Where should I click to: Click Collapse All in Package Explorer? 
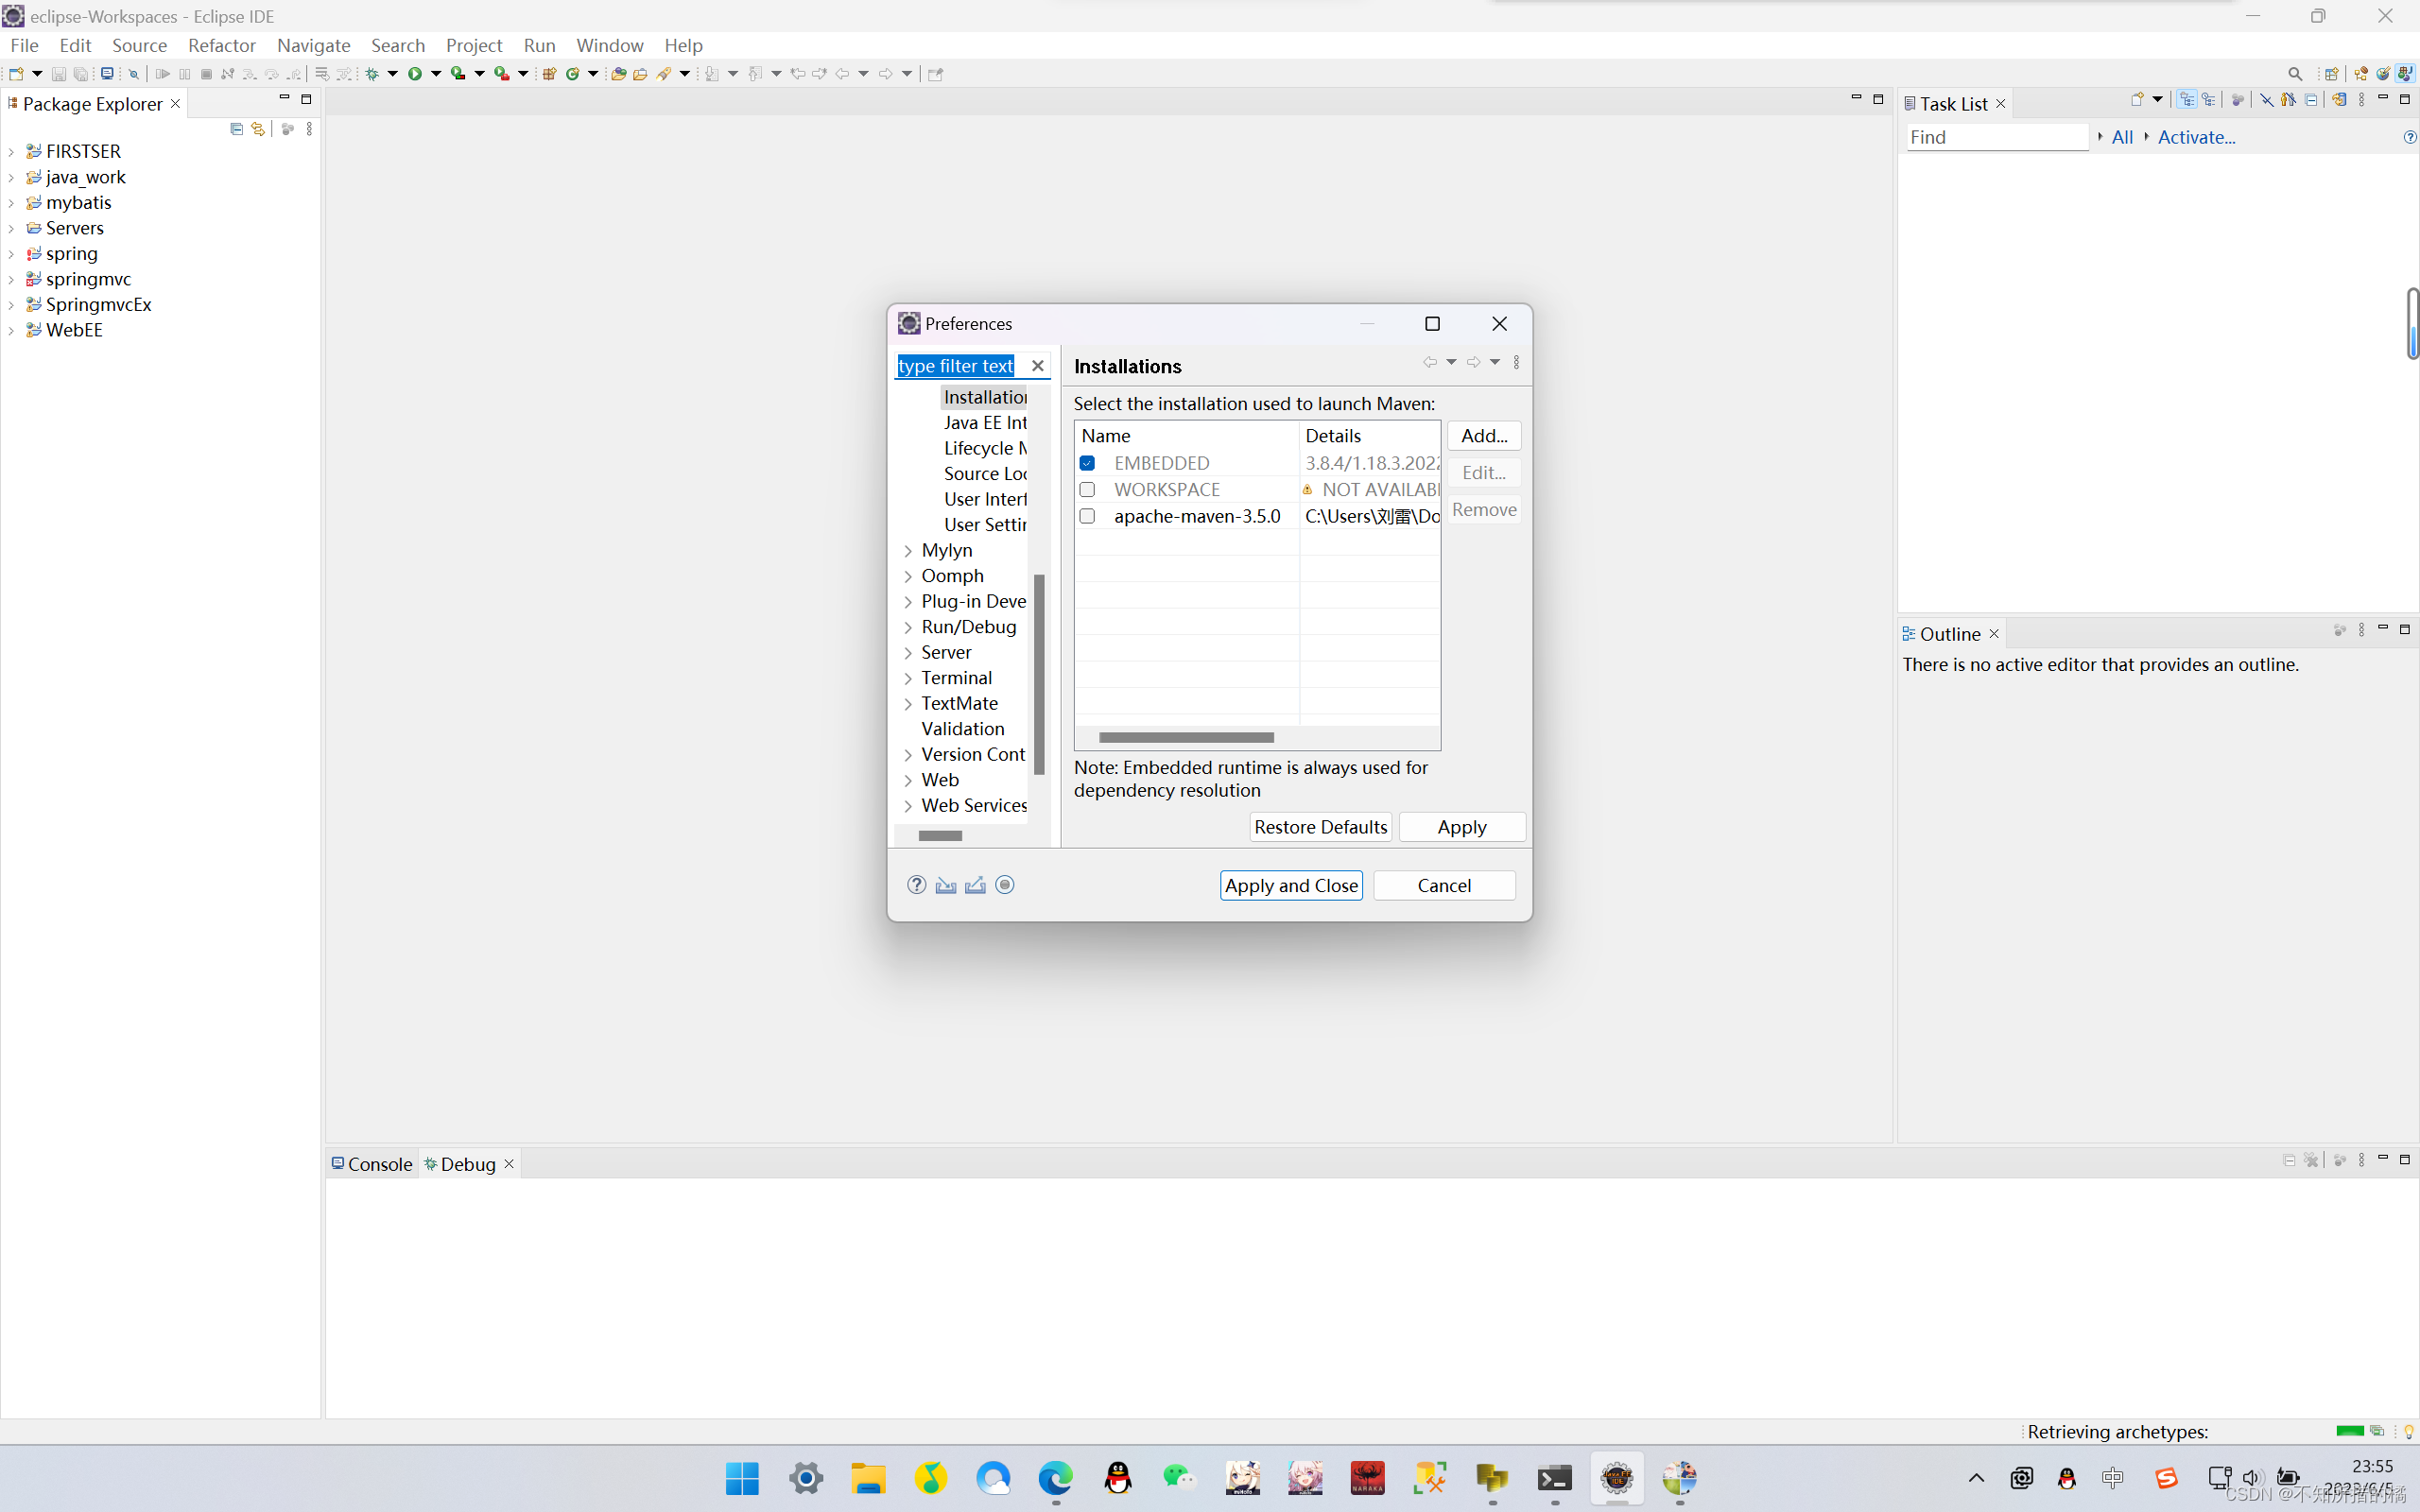236,129
